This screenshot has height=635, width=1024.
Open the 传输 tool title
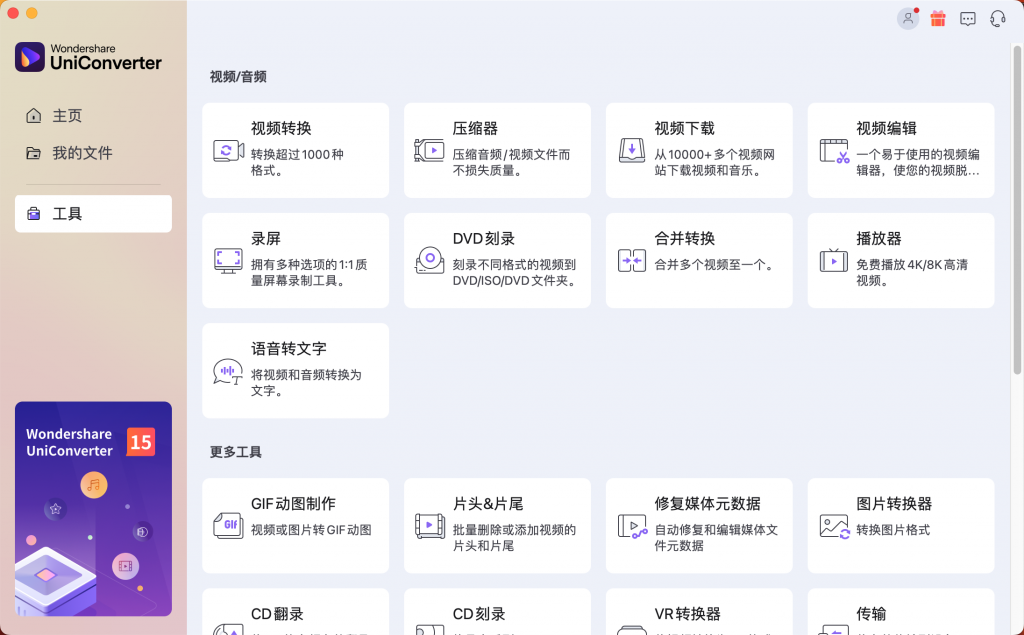[x=871, y=614]
